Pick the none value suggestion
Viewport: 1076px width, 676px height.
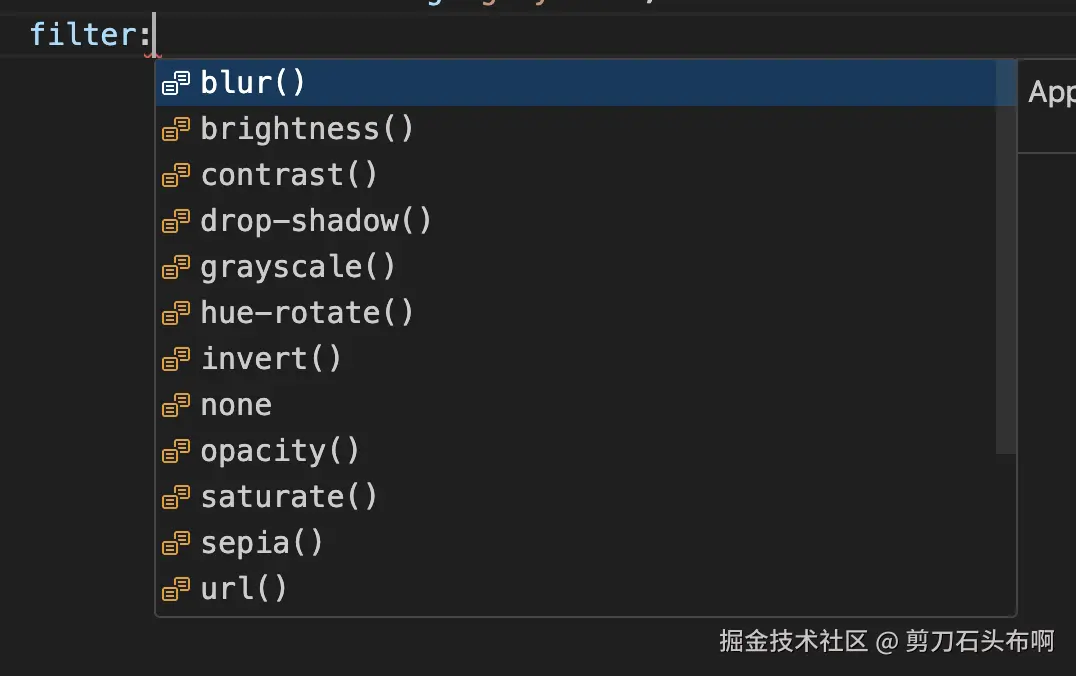coord(236,405)
